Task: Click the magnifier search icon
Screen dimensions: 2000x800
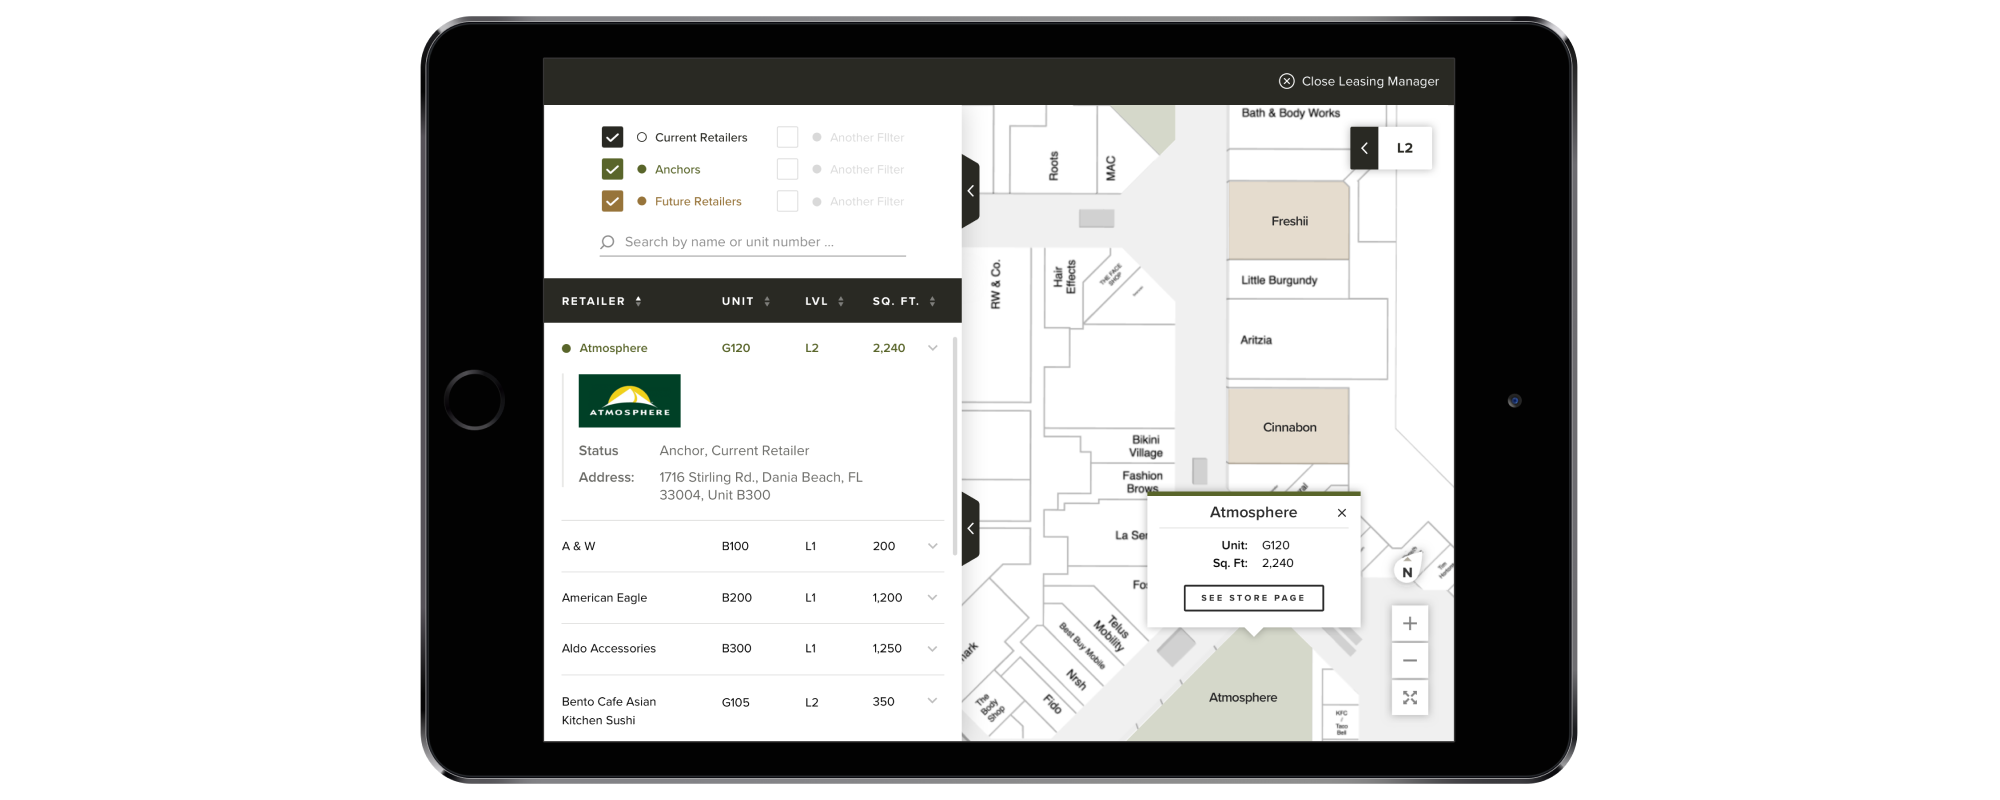Action: point(607,242)
